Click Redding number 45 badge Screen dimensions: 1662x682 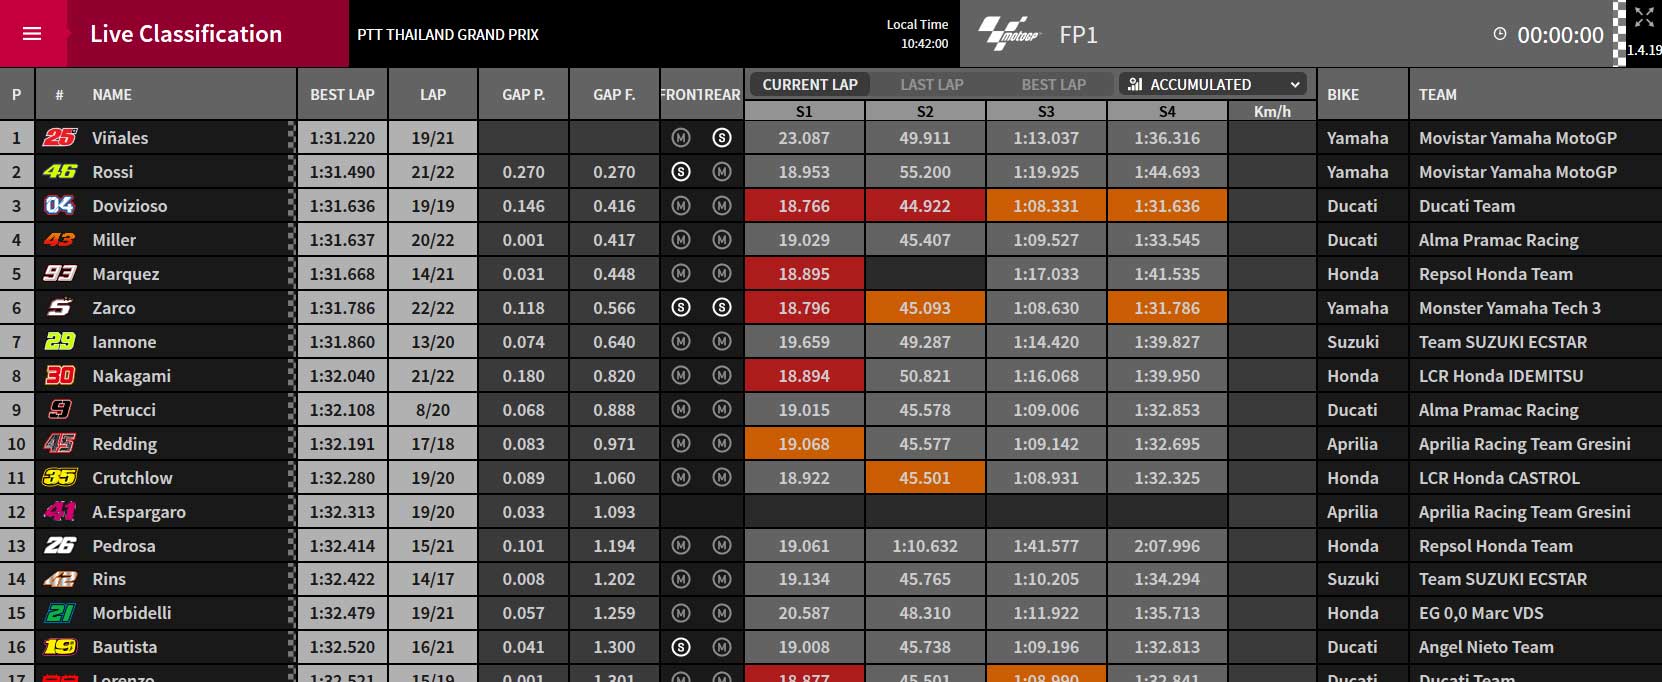(x=60, y=444)
